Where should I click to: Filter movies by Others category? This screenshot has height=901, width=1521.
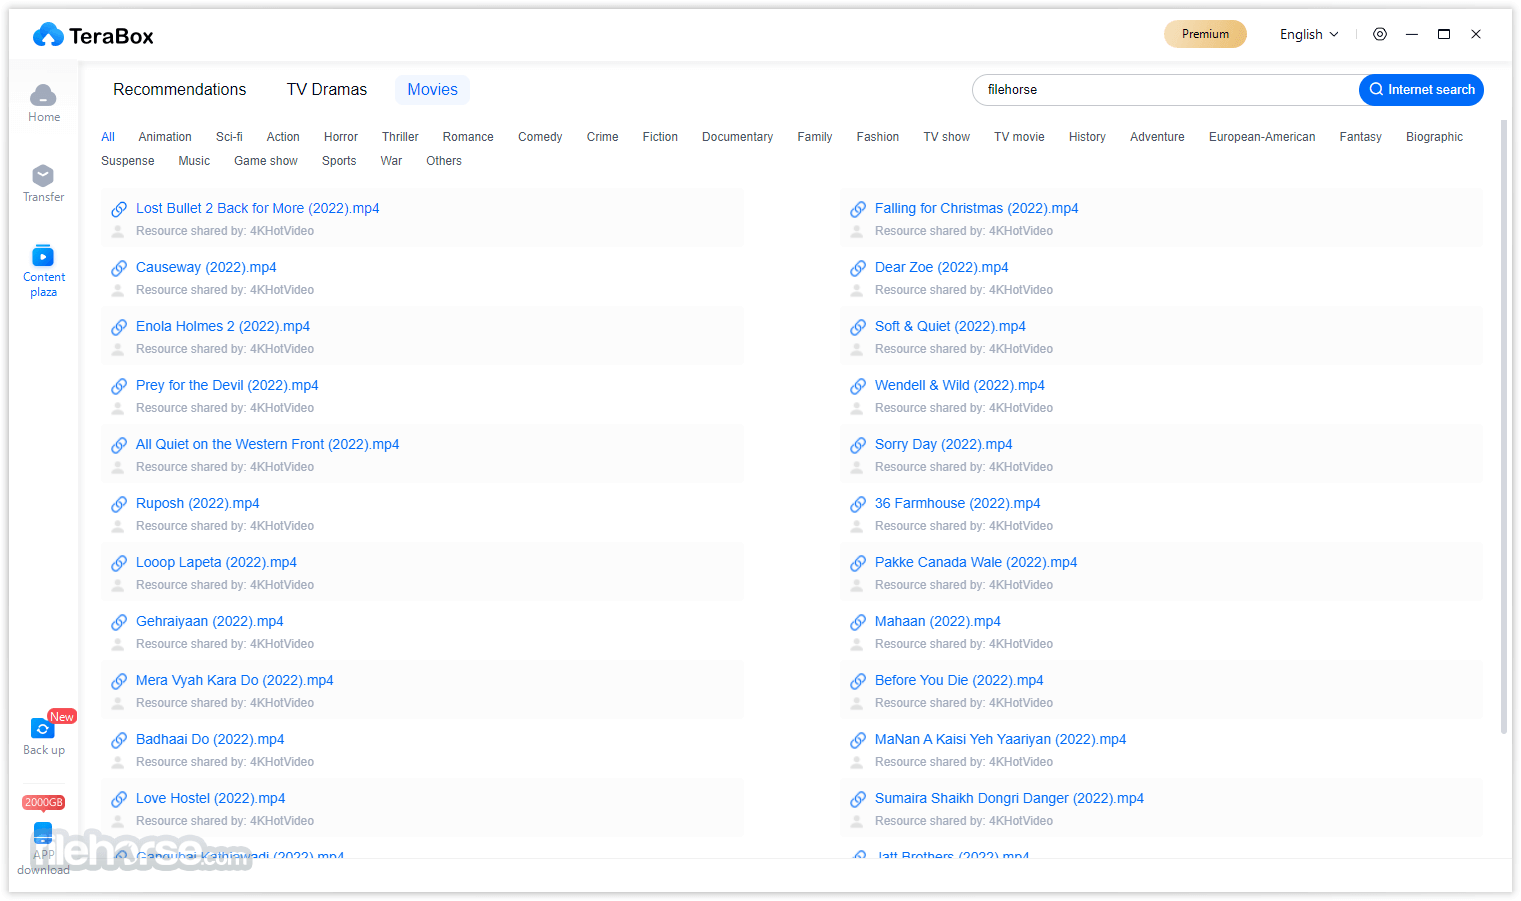click(x=444, y=161)
